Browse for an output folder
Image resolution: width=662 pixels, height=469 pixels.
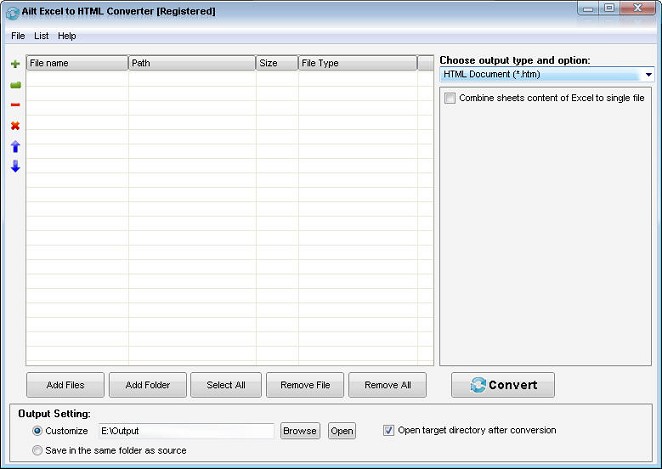click(300, 431)
